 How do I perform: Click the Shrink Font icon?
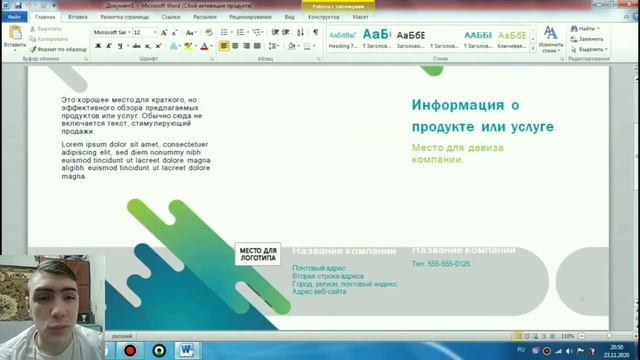coord(174,33)
